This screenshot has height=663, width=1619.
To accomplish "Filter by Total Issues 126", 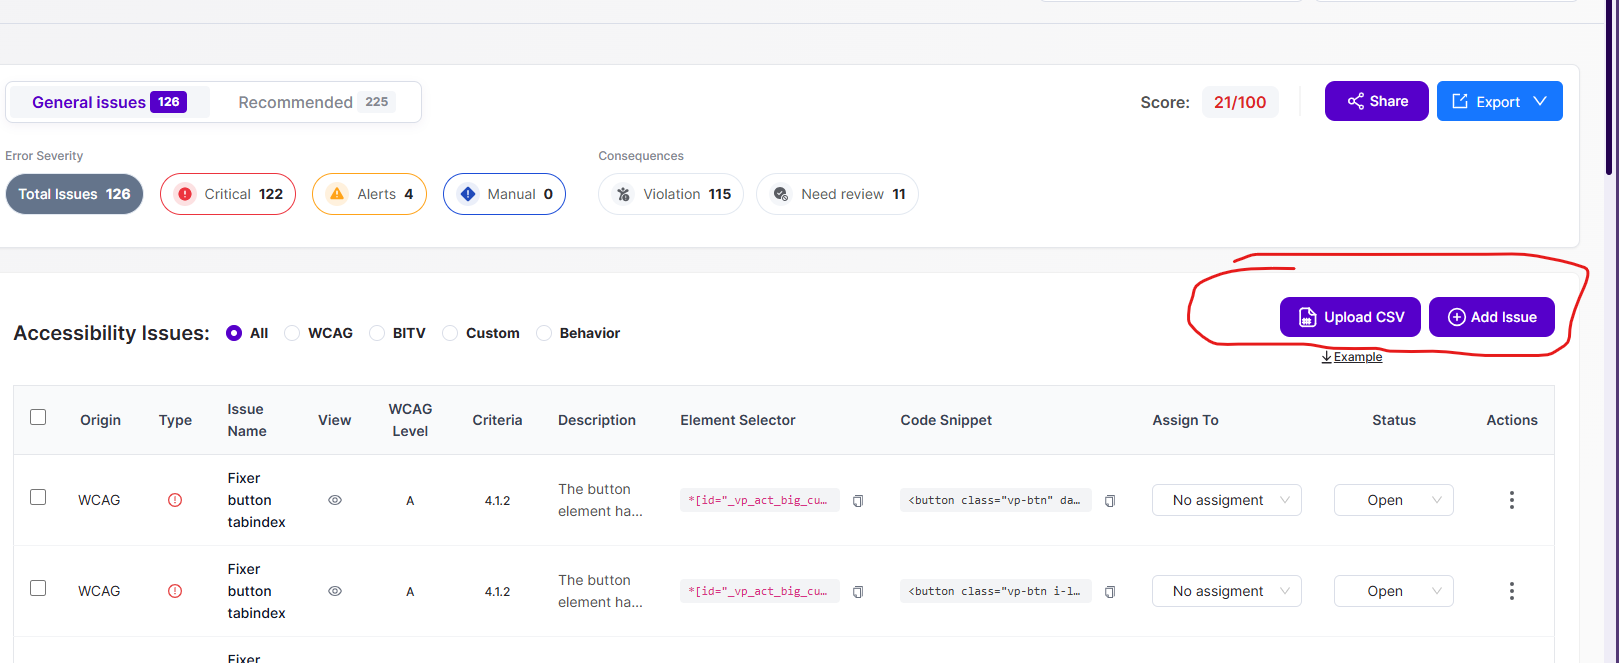I will (x=74, y=194).
